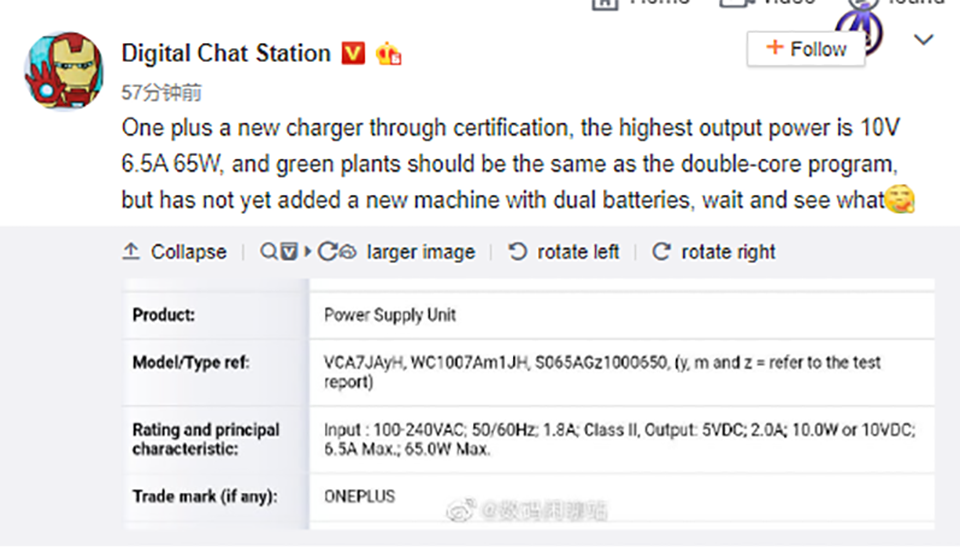Screen dimensions: 960x557
Task: Collapse the expanded image view
Action: pyautogui.click(x=189, y=252)
